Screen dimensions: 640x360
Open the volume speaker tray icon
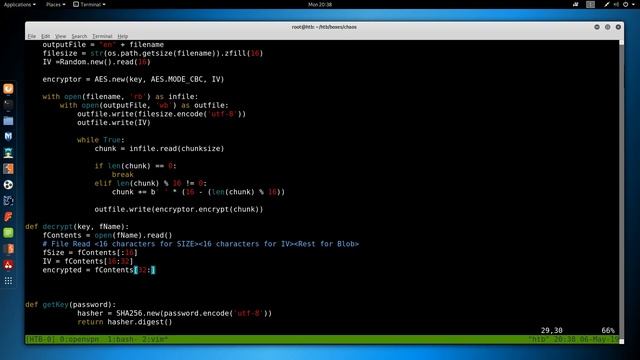coord(616,4)
